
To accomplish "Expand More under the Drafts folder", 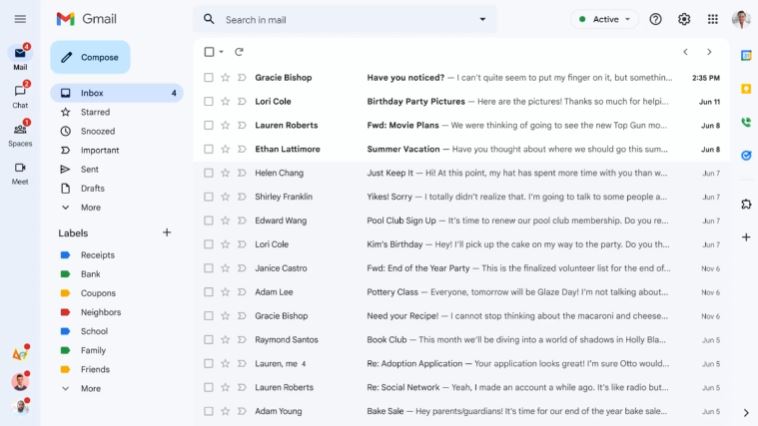I will (90, 208).
